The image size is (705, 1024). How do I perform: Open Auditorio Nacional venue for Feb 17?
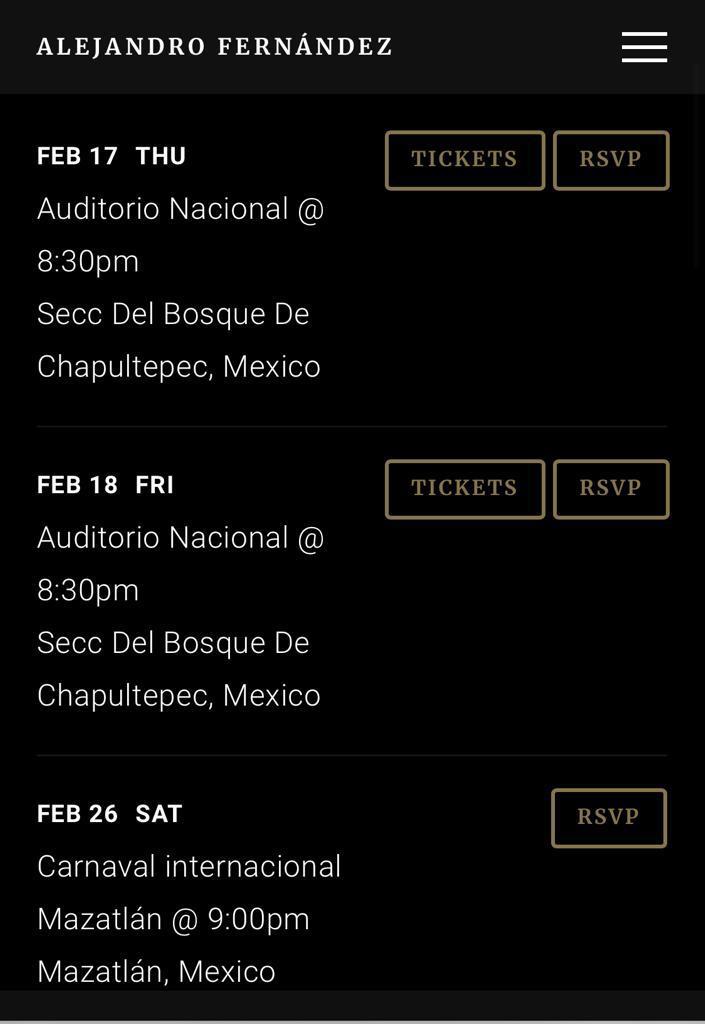tap(181, 209)
